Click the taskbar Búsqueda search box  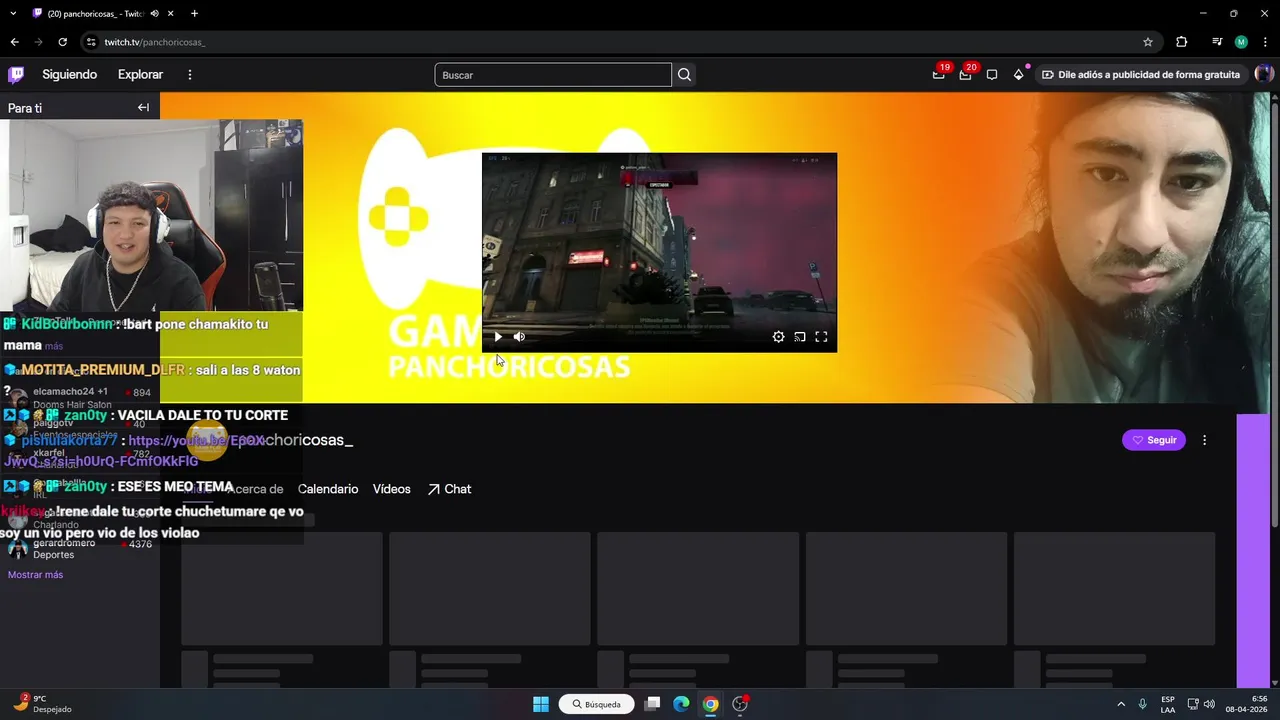coord(597,704)
